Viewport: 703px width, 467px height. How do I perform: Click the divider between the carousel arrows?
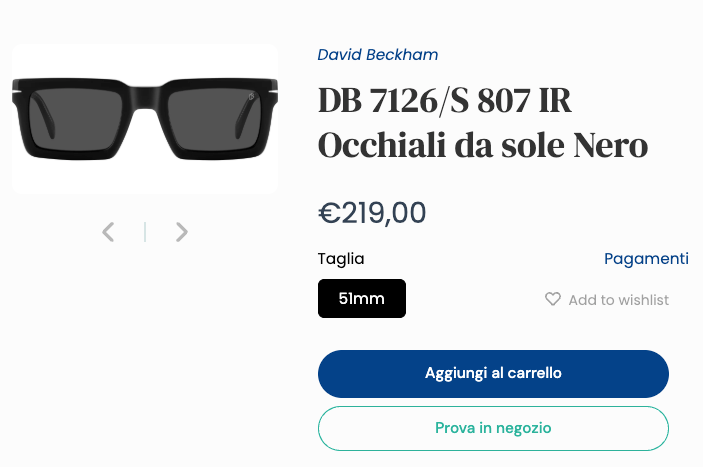click(x=145, y=232)
